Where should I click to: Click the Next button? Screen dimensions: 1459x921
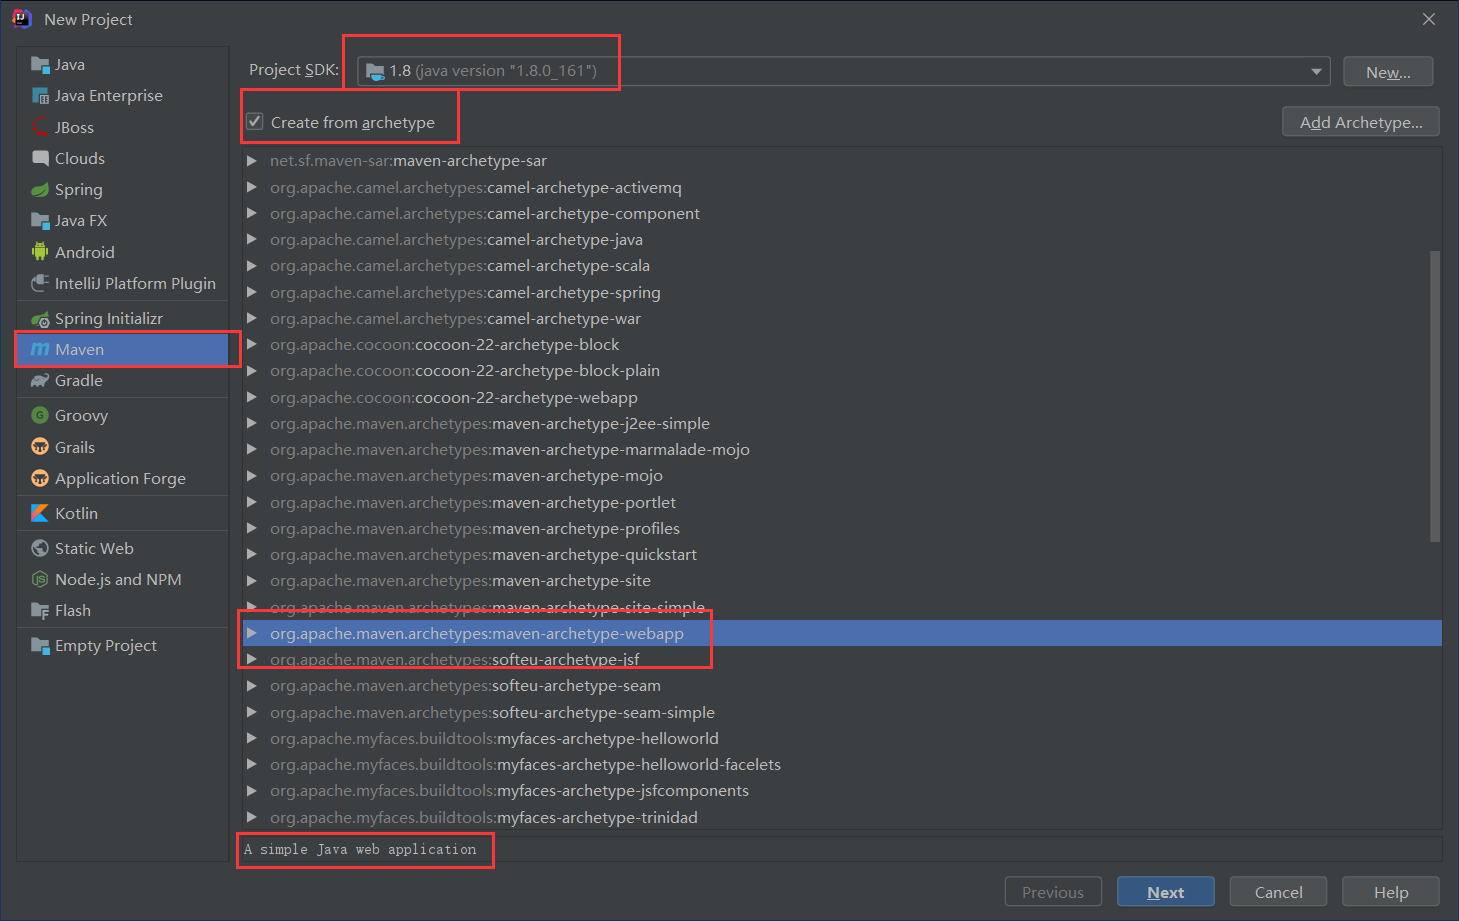pos(1166,892)
